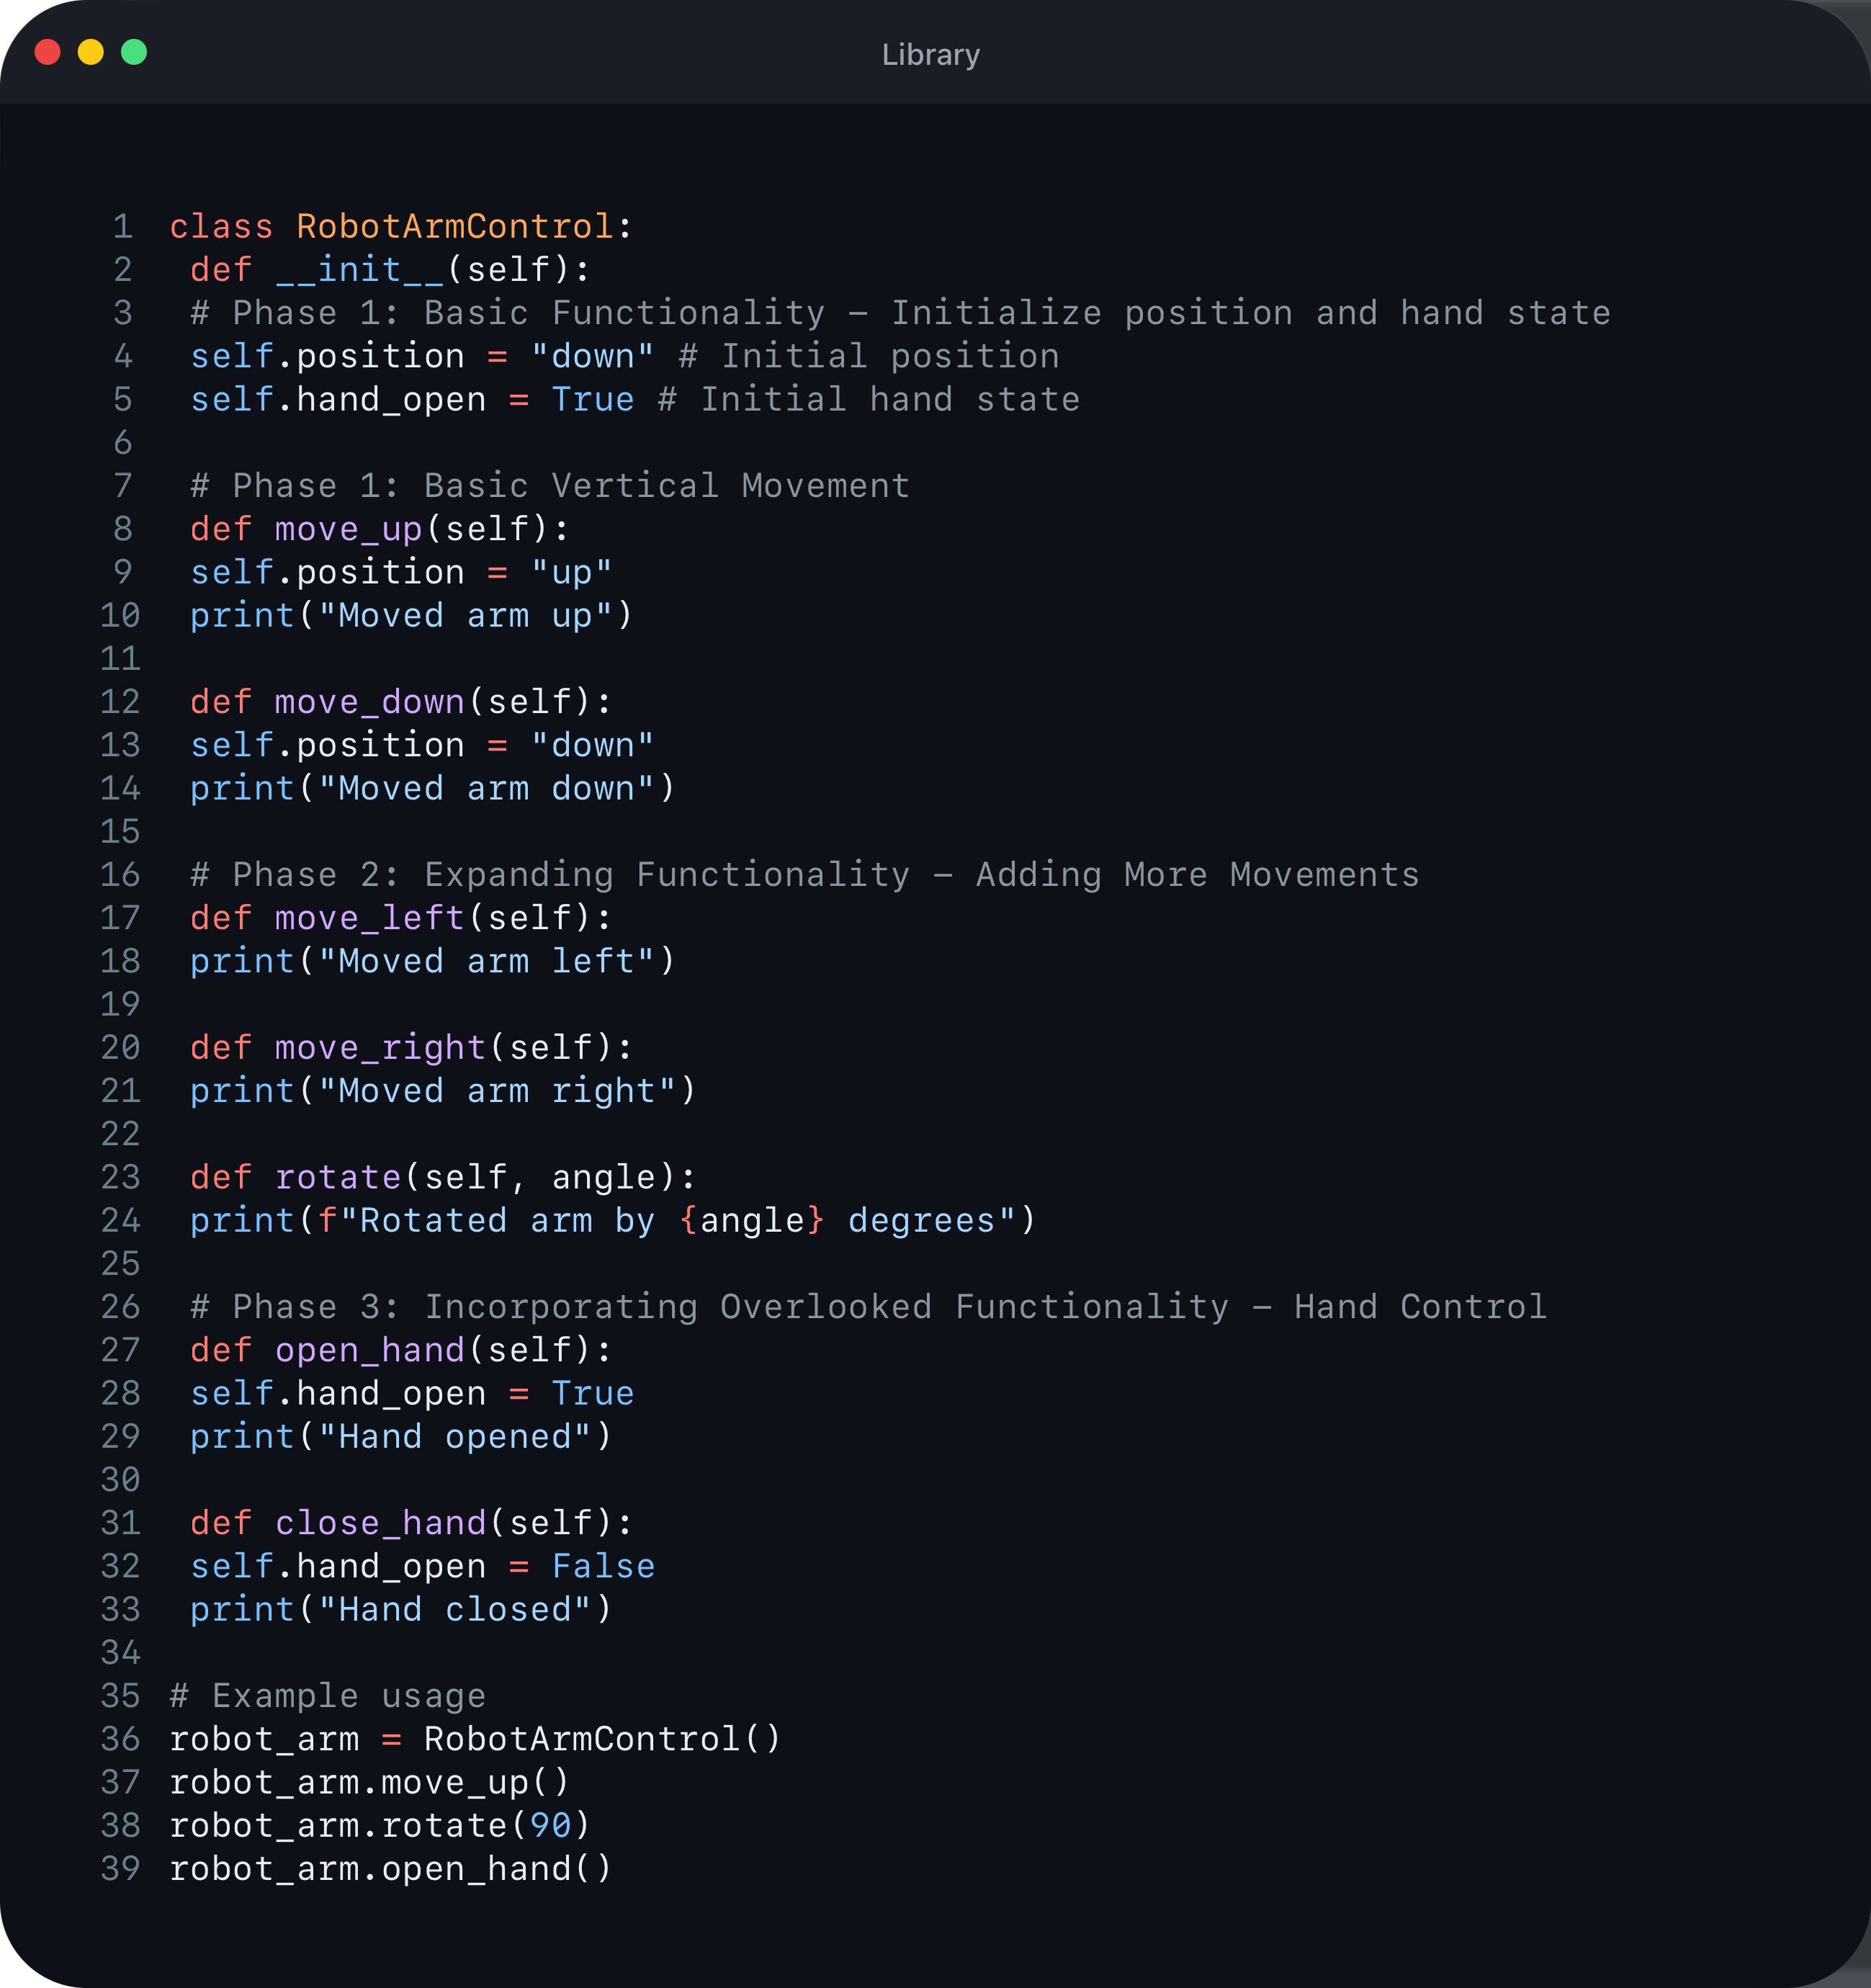
Task: Click the Library window title
Action: (x=930, y=55)
